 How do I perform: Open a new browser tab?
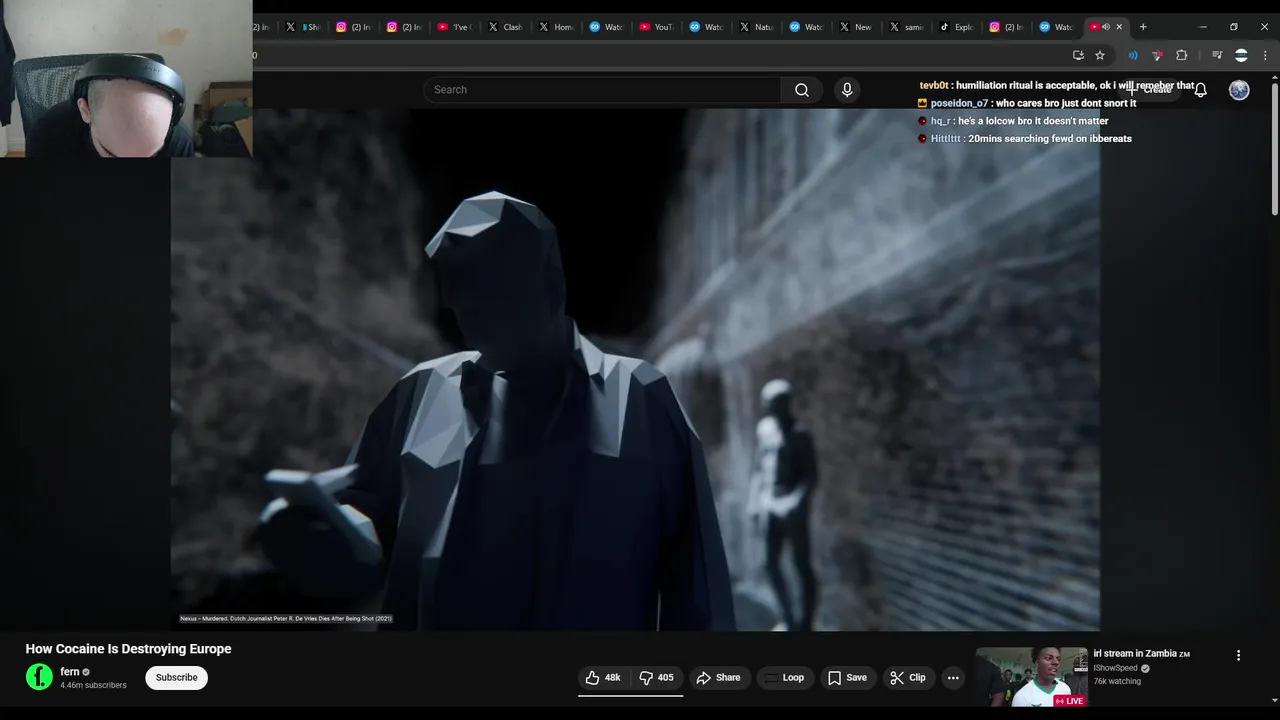(1143, 27)
